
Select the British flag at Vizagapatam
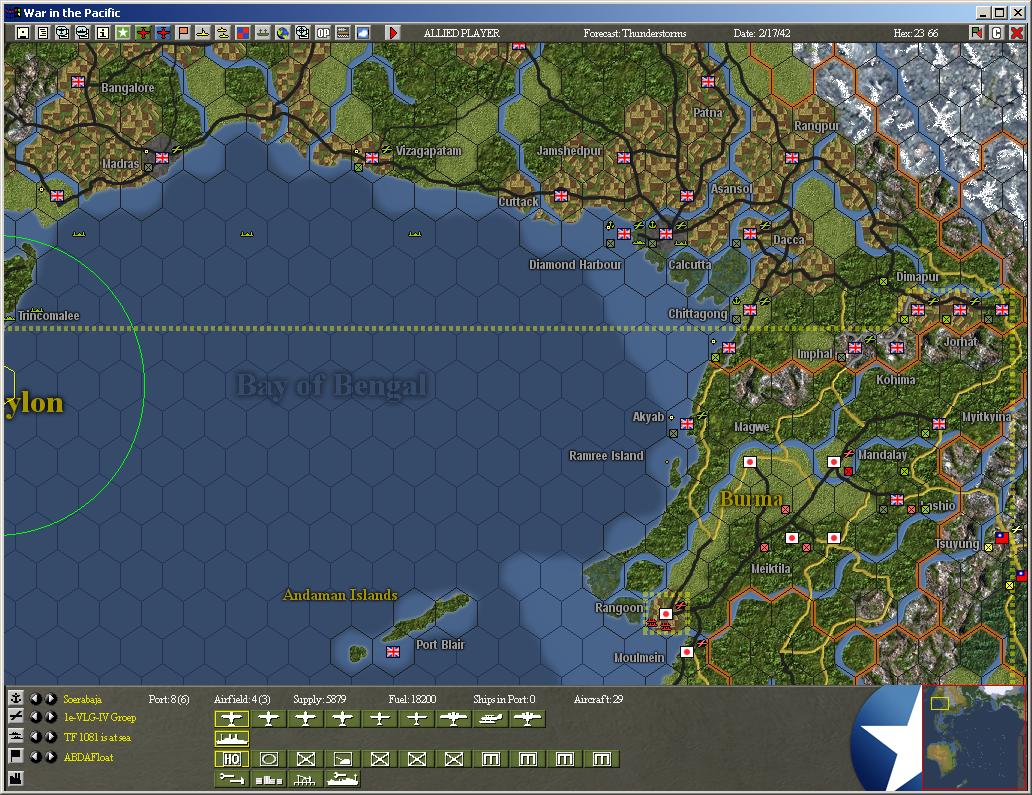pos(372,158)
